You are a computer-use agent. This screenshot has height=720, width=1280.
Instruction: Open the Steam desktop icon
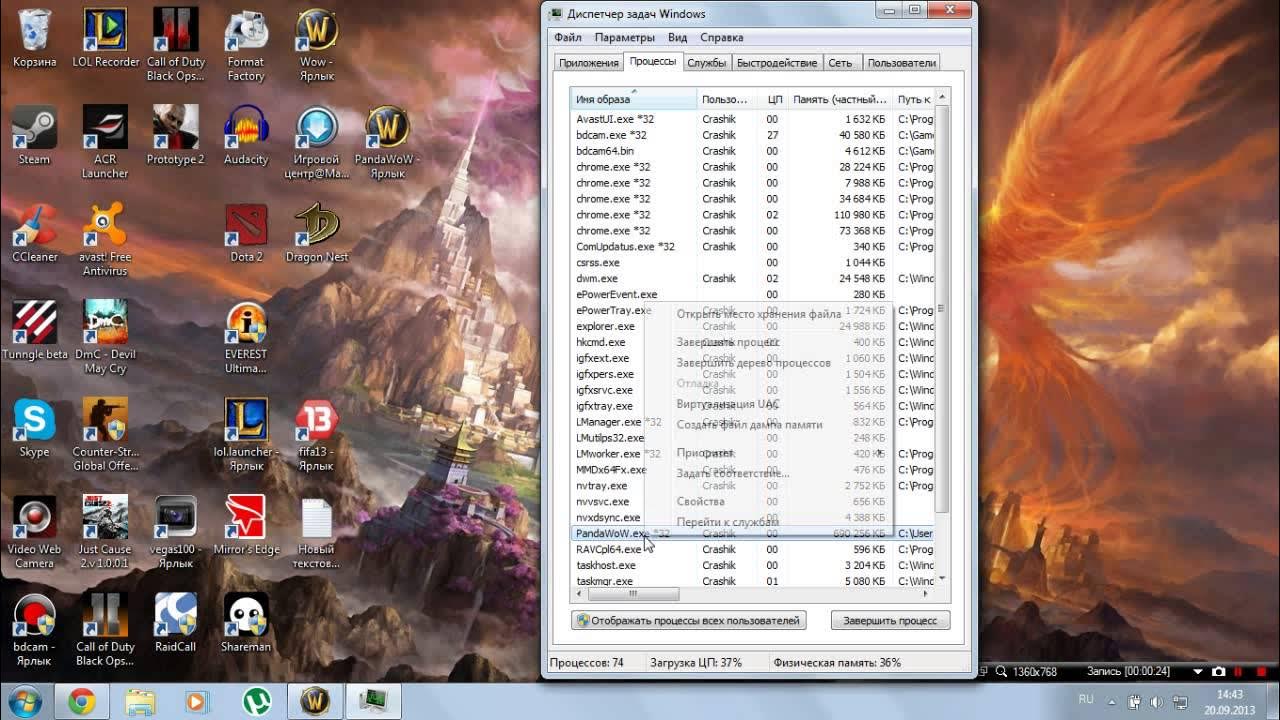tap(34, 137)
